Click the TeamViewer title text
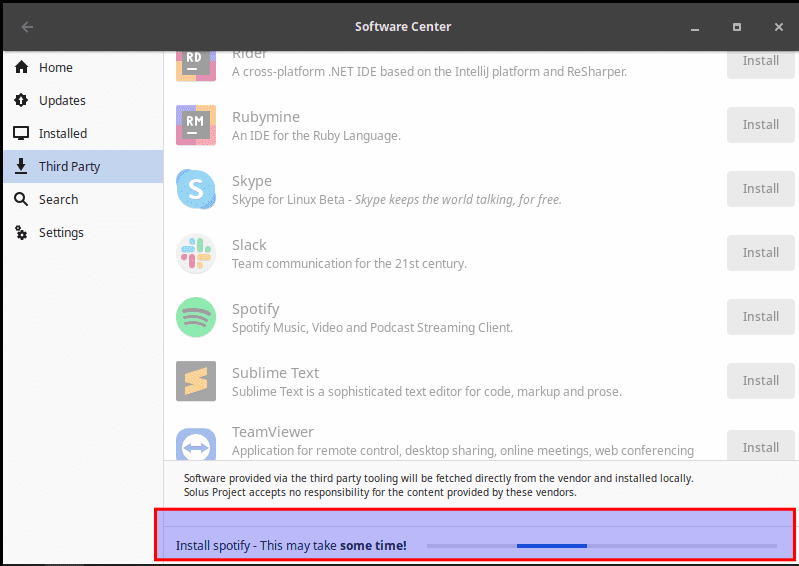The height and width of the screenshot is (566, 799). coord(273,432)
